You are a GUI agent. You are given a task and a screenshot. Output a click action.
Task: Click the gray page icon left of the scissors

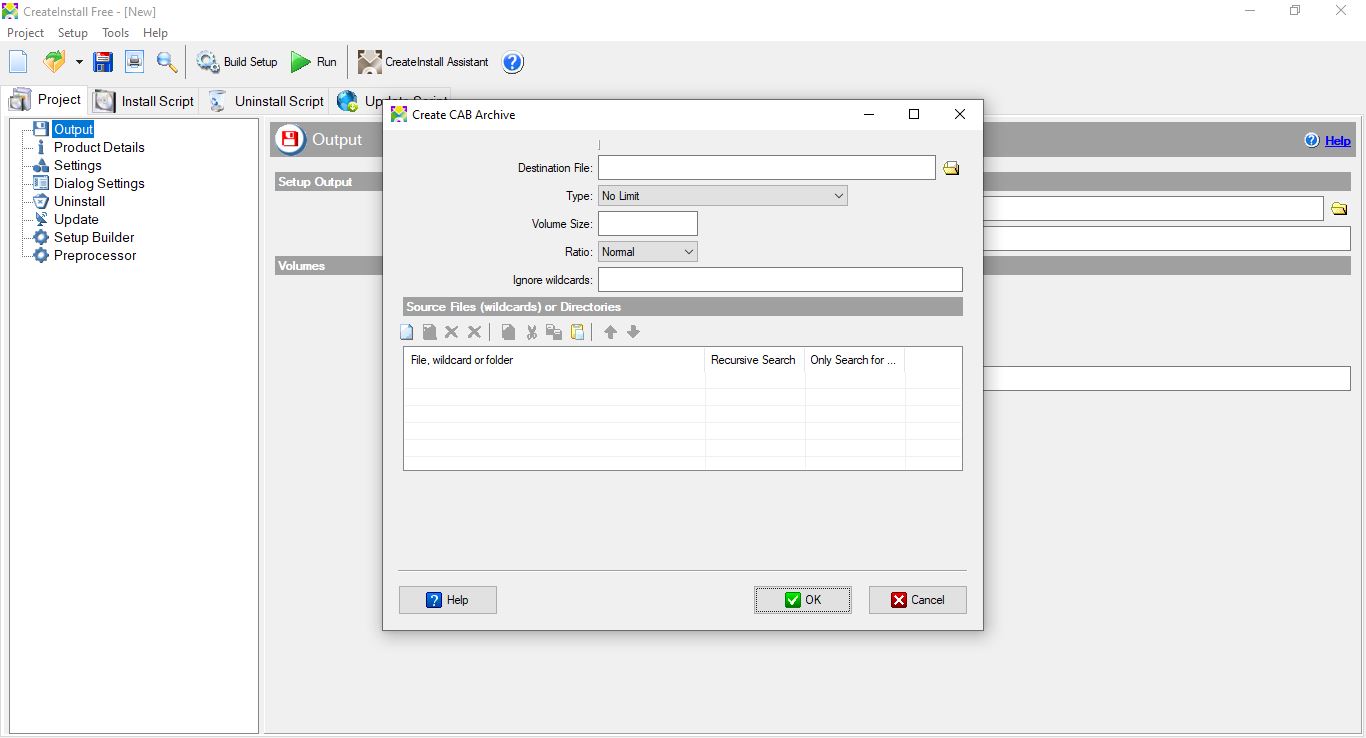pos(508,332)
